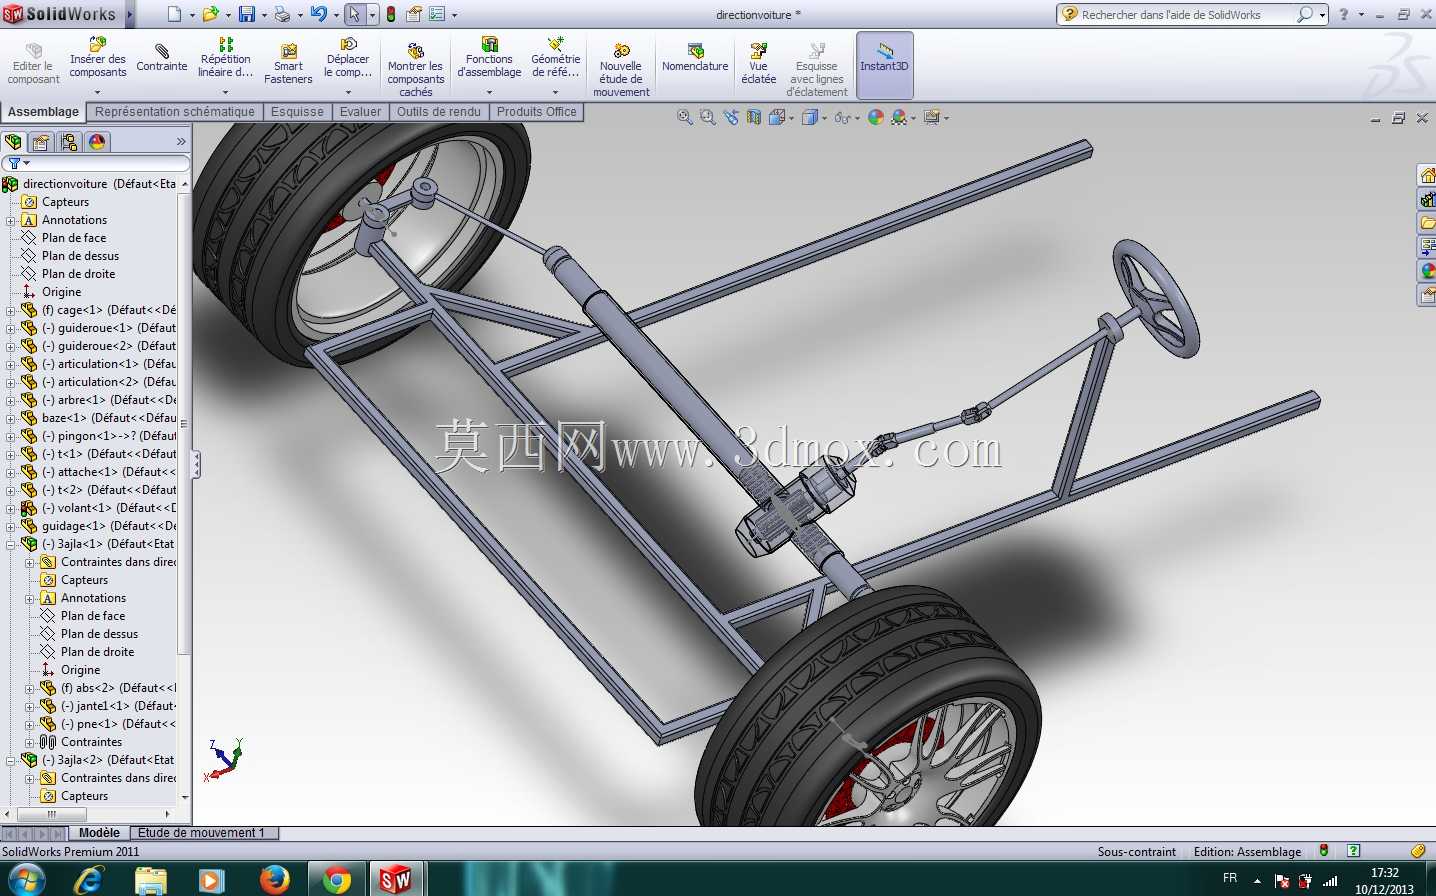The width and height of the screenshot is (1436, 896).
Task: Toggle the Select cursor tool
Action: [354, 14]
